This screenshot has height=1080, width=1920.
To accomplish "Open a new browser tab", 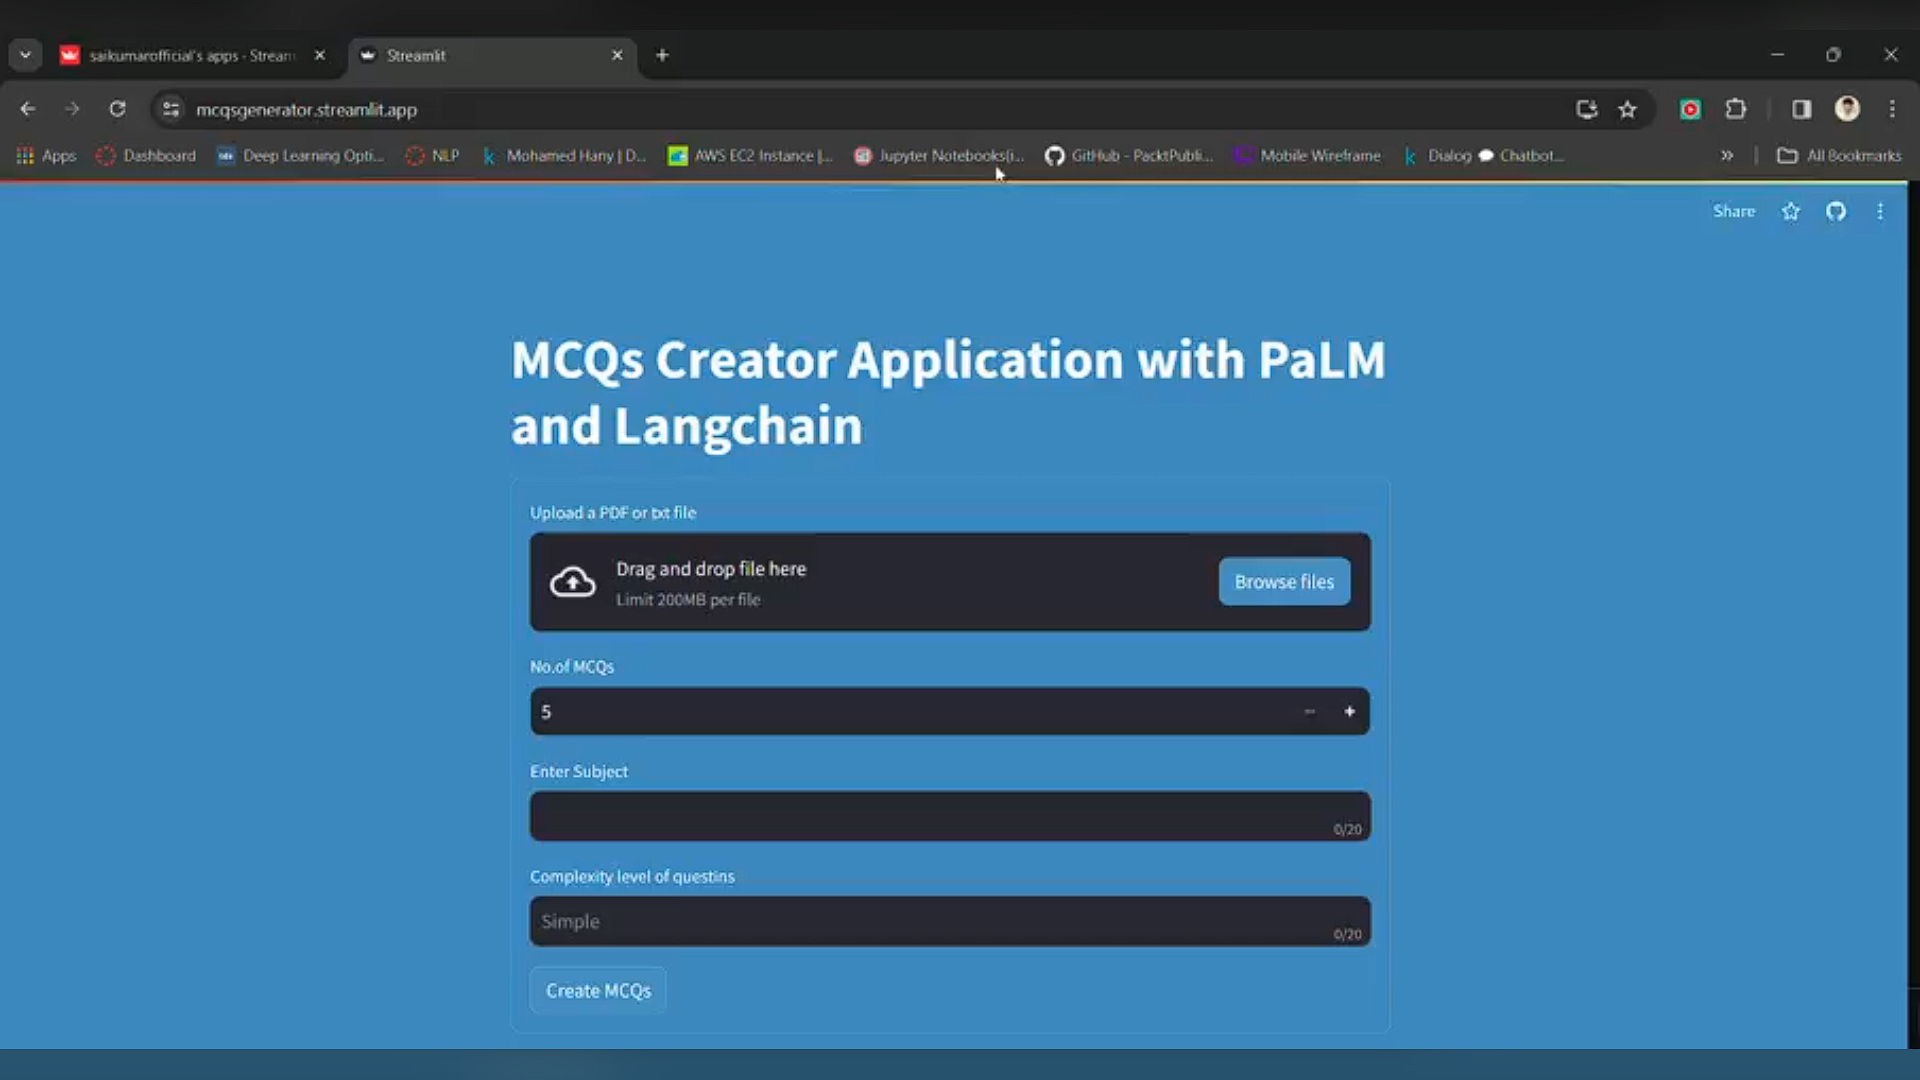I will coord(662,55).
